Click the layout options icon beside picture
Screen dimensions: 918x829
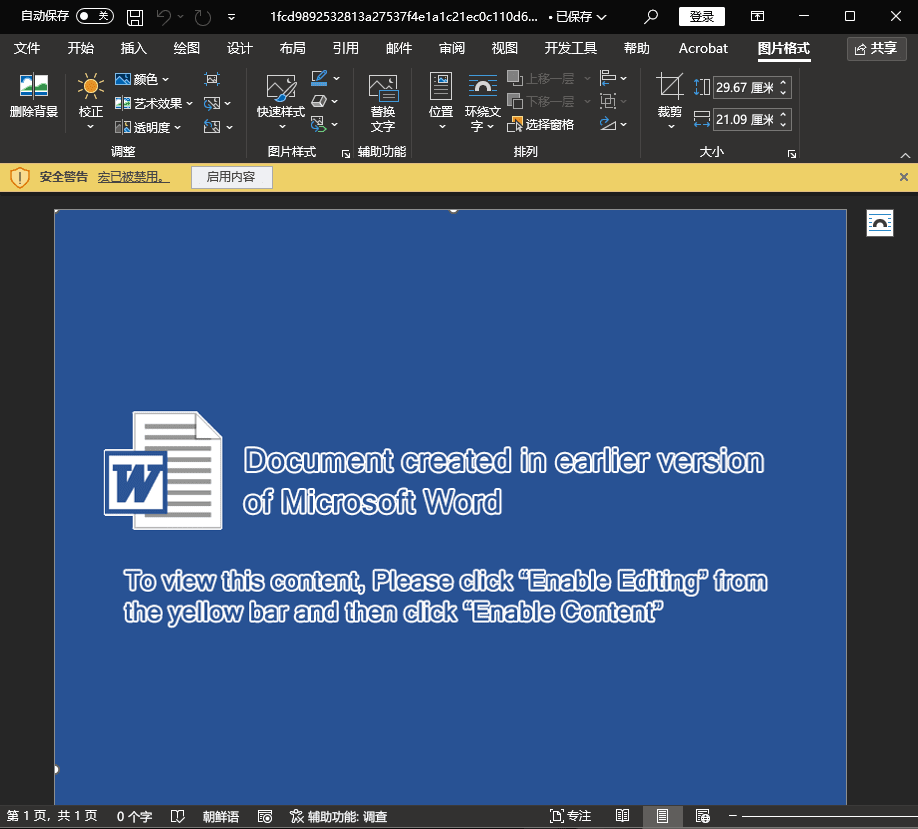point(879,223)
